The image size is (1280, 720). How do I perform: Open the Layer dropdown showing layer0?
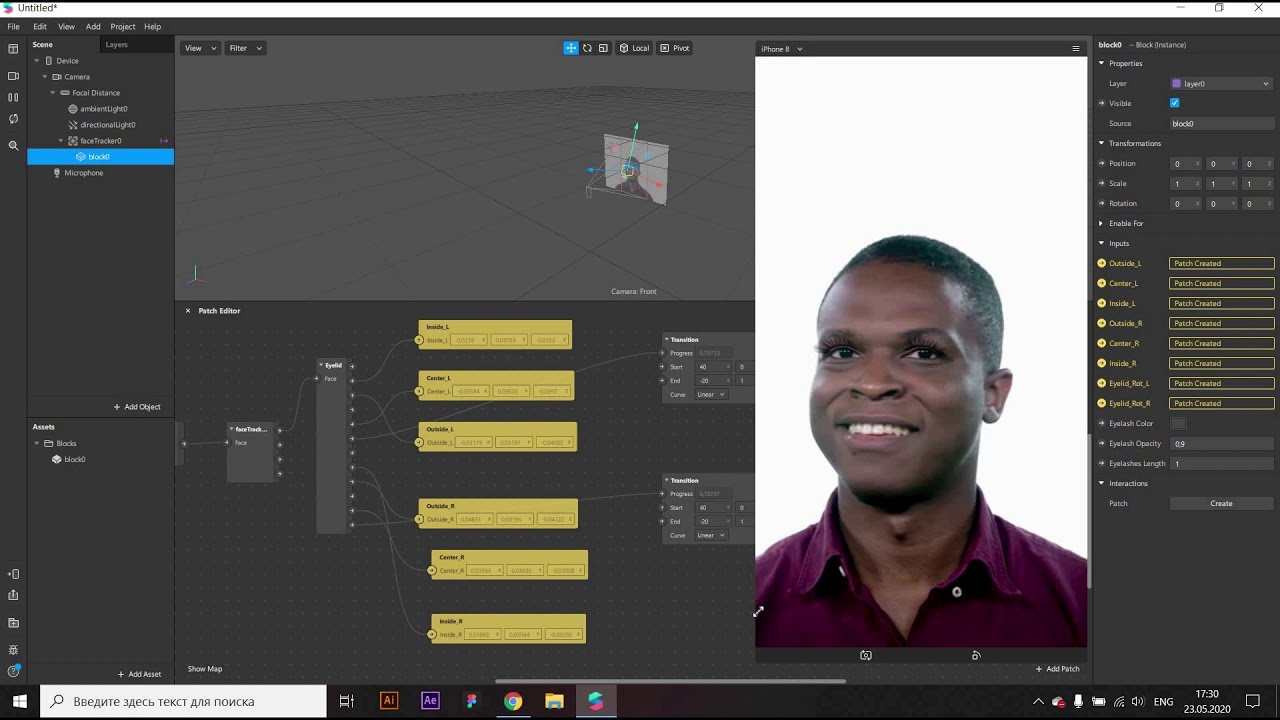[x=1221, y=84]
